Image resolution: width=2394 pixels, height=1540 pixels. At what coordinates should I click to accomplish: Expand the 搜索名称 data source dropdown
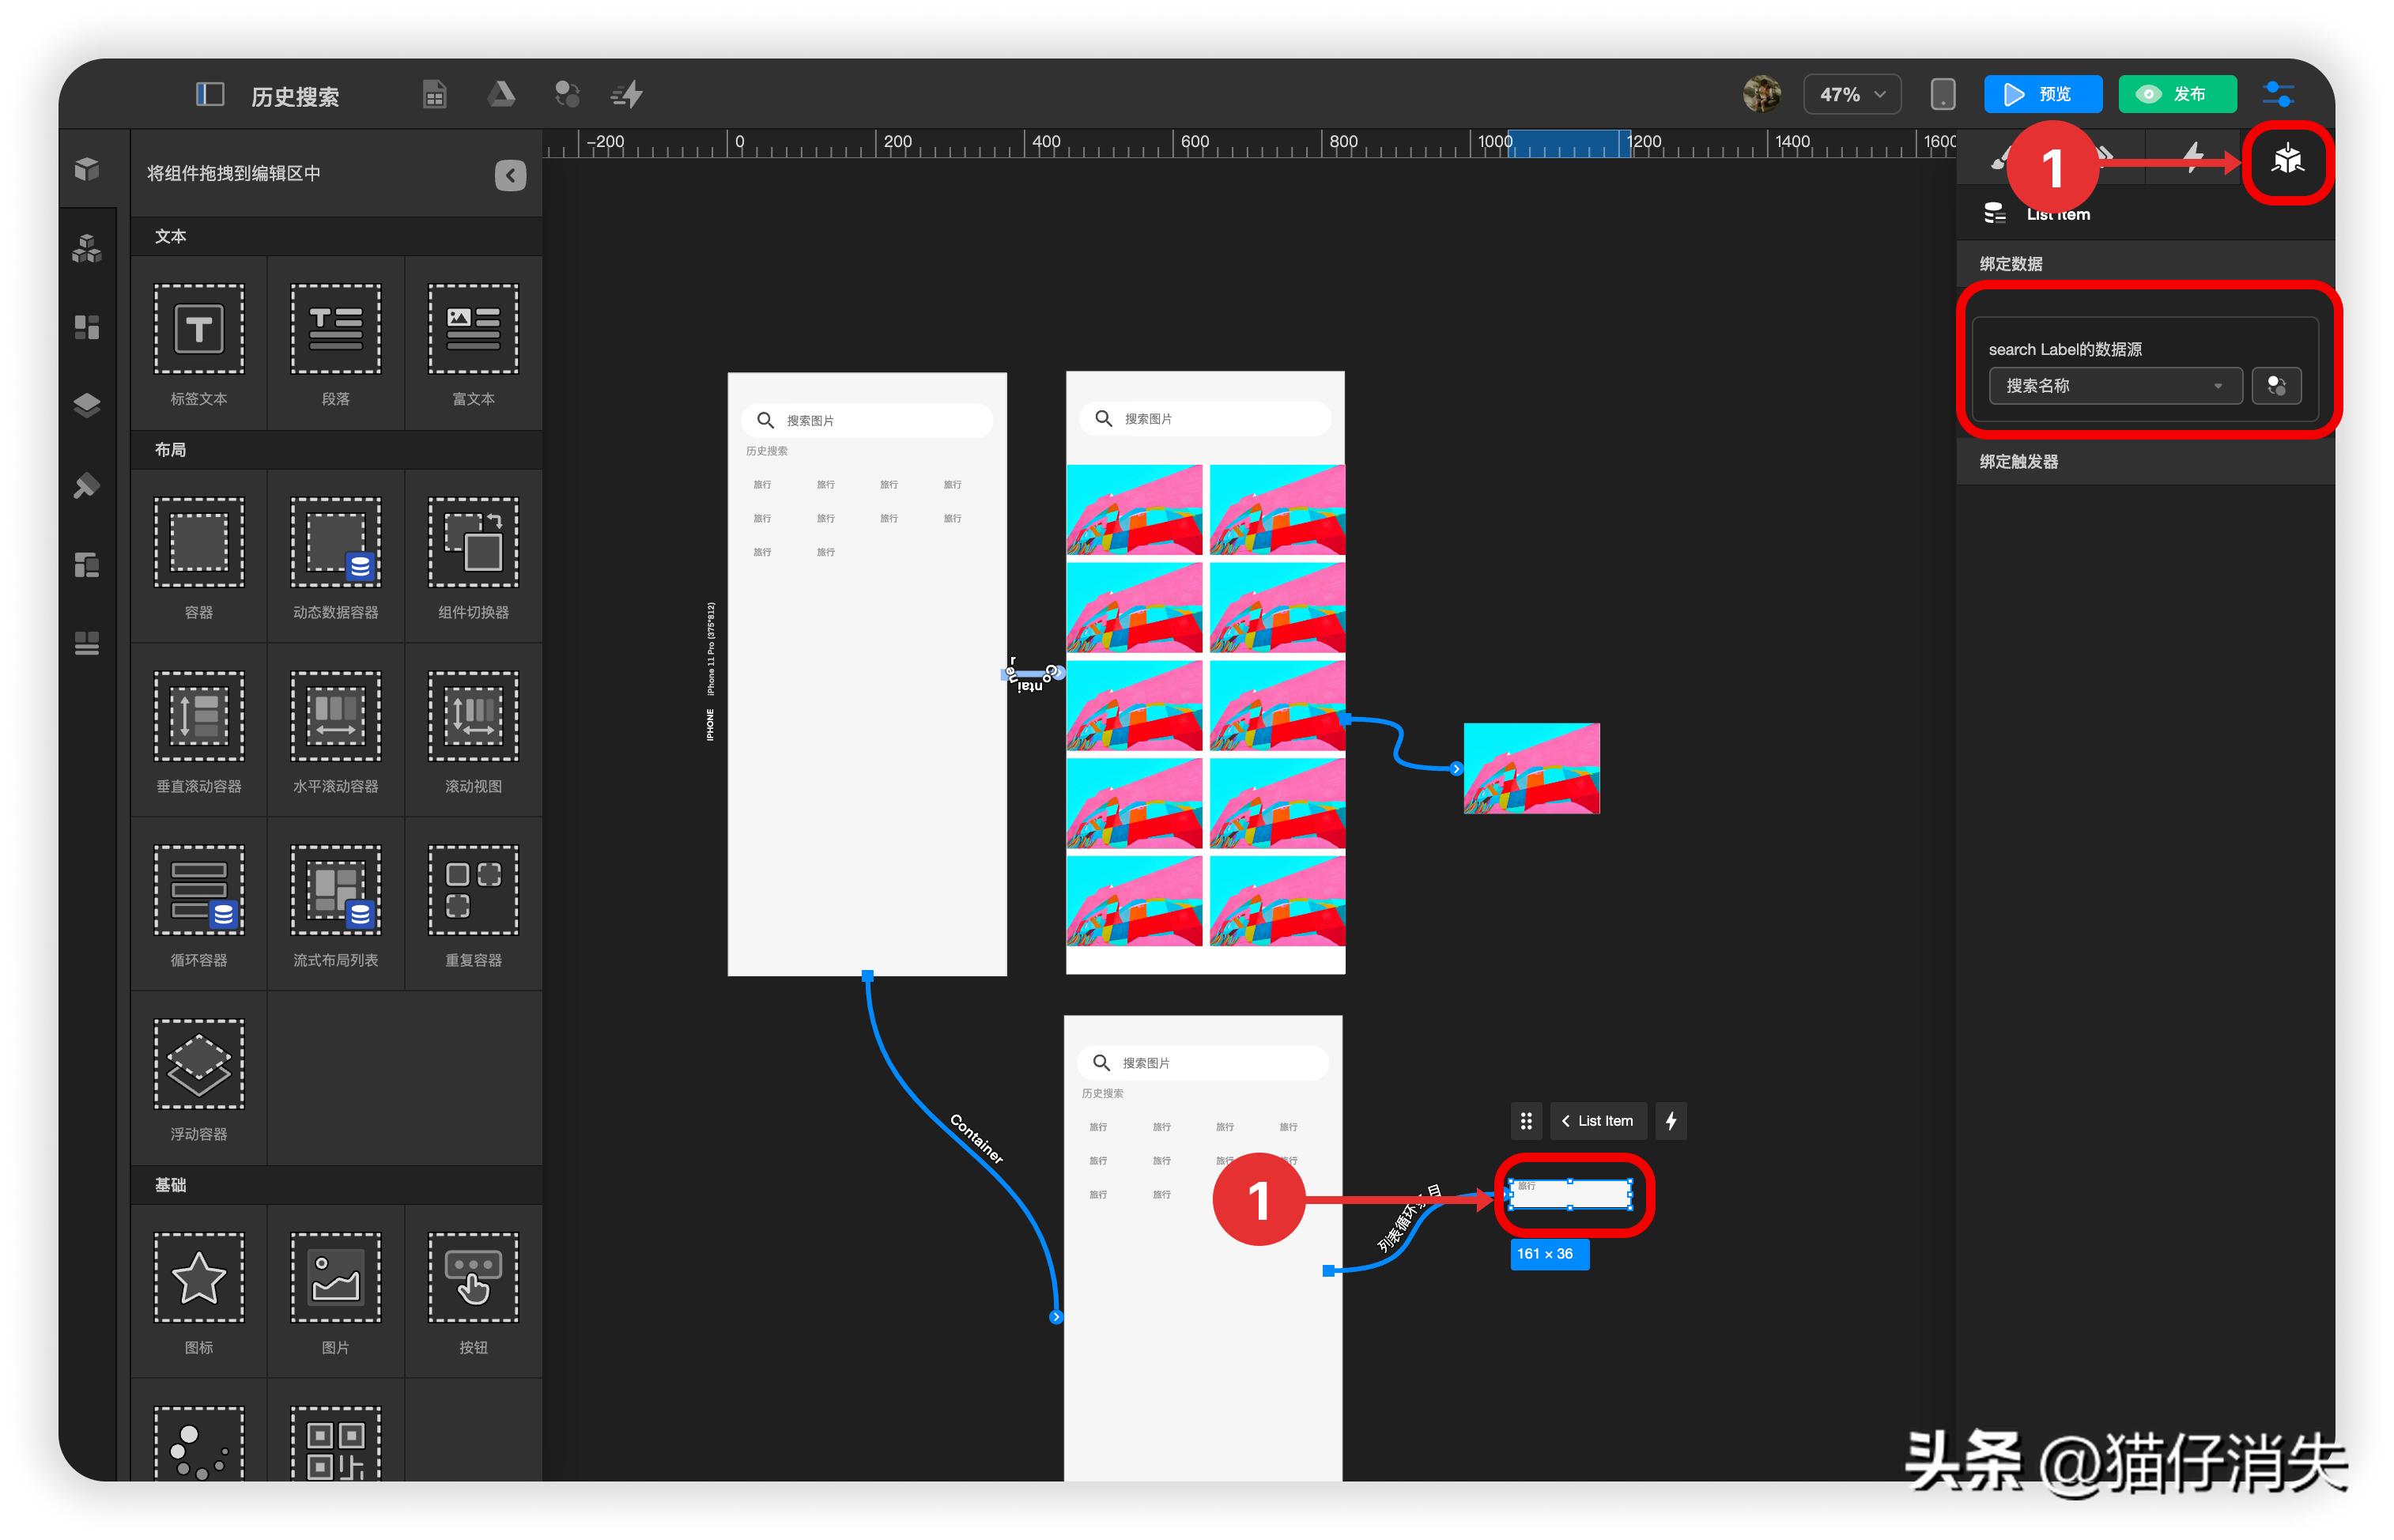(2113, 386)
